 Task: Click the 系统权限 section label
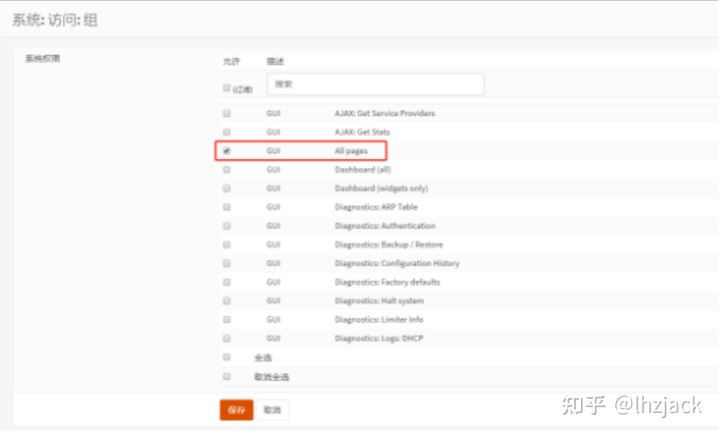pyautogui.click(x=42, y=58)
